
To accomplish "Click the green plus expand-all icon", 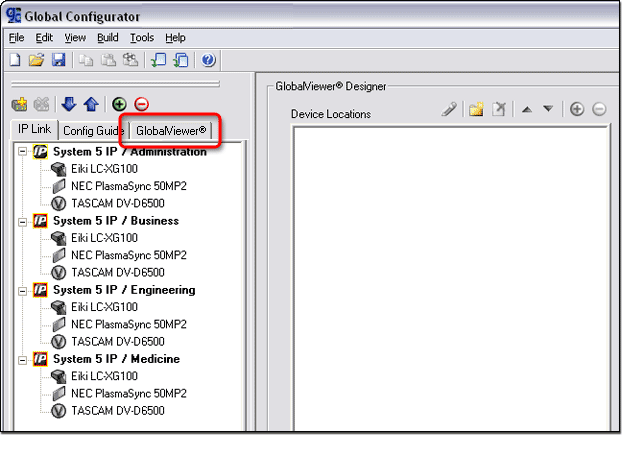I will (119, 104).
